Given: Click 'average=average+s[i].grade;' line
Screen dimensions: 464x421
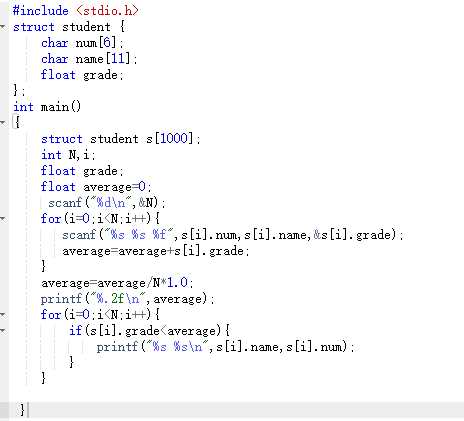Looking at the screenshot, I should pos(156,251).
